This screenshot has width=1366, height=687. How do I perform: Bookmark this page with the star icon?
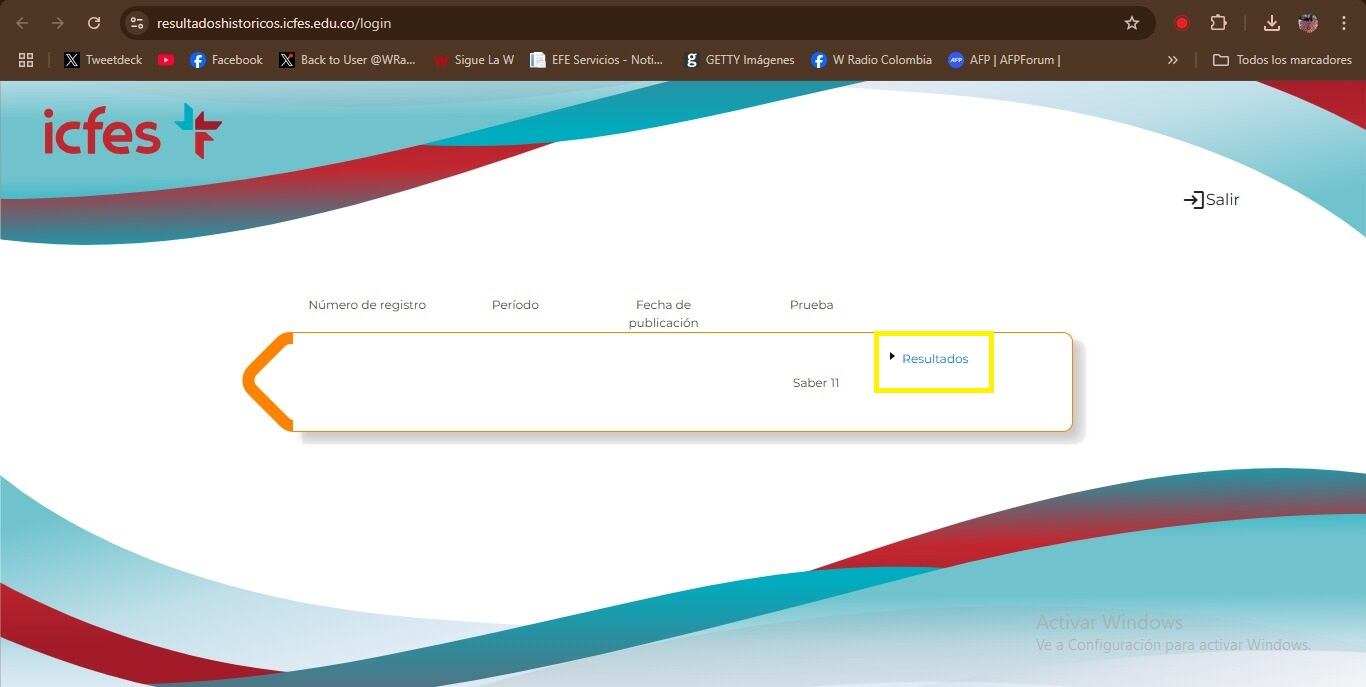[1131, 23]
